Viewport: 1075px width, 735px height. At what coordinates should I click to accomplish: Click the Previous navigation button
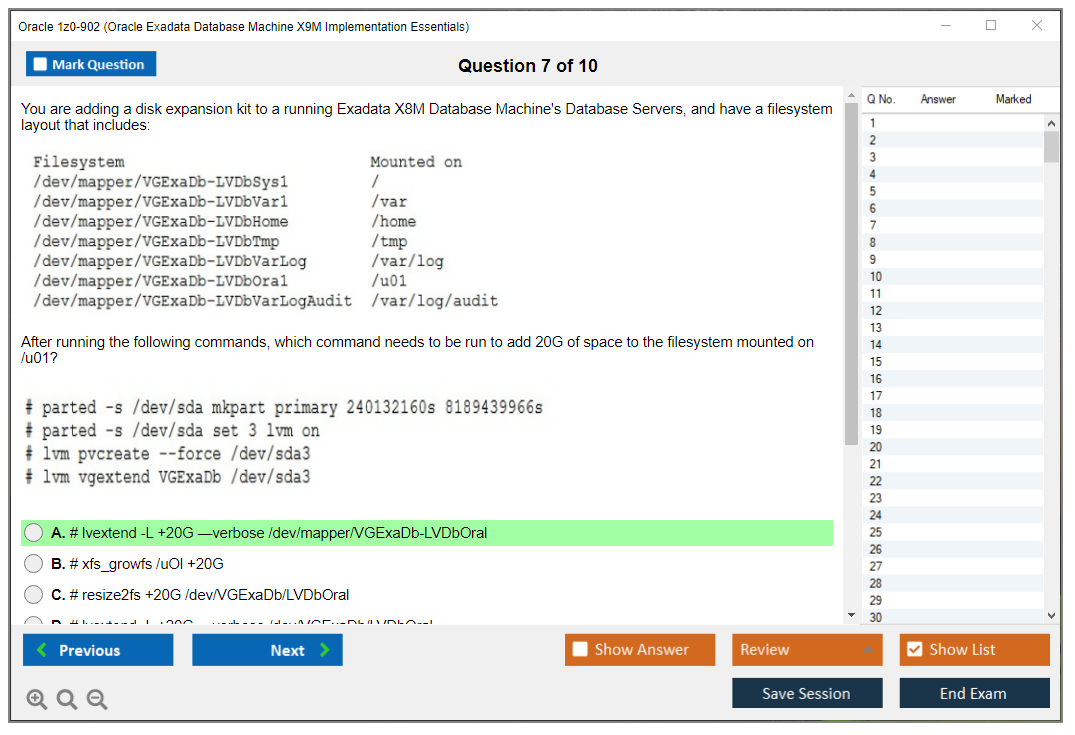pos(97,649)
